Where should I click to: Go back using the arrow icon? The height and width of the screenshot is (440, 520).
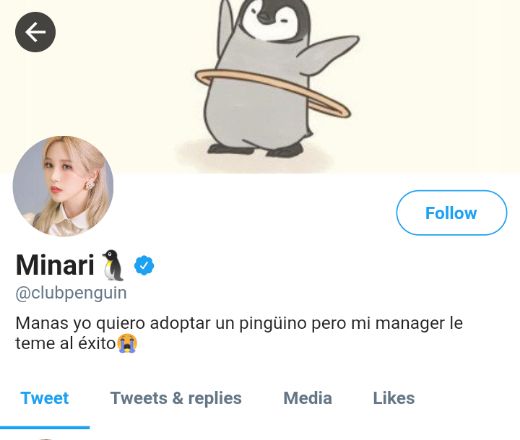(x=35, y=32)
